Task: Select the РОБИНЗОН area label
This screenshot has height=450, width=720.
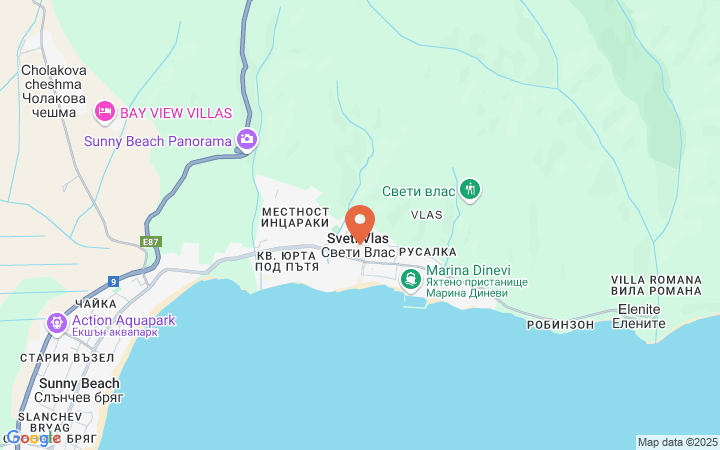Action: pos(560,325)
